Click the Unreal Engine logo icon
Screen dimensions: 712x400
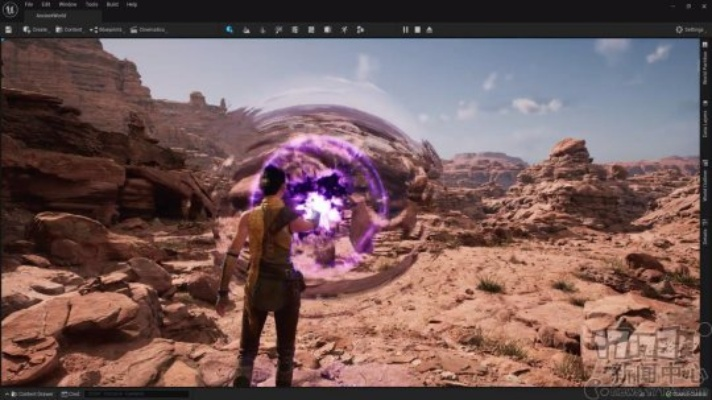coord(10,10)
